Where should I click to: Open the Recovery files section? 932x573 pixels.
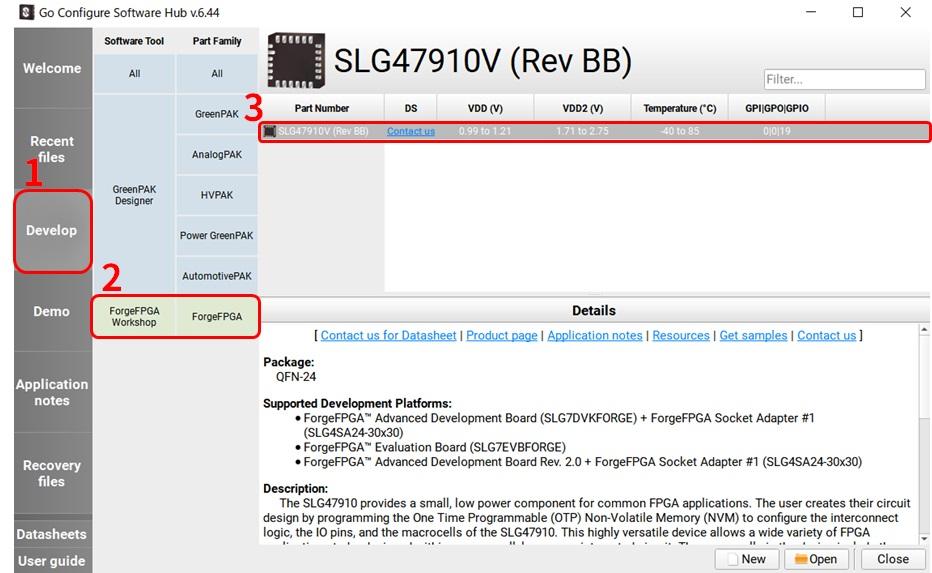(52, 473)
